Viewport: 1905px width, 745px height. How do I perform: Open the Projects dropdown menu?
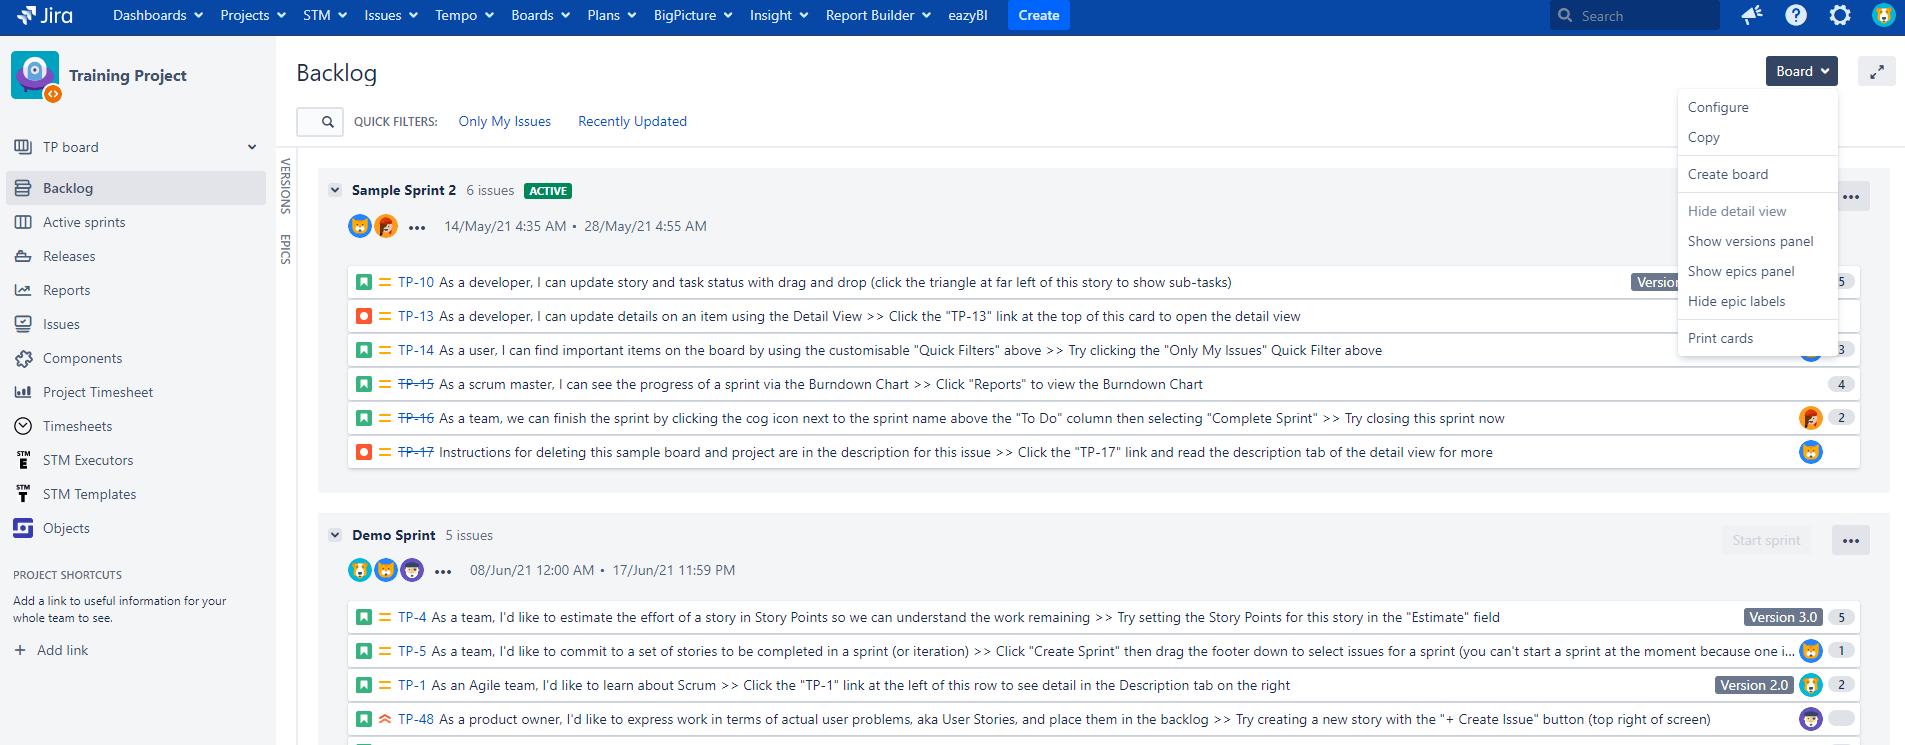tap(253, 15)
